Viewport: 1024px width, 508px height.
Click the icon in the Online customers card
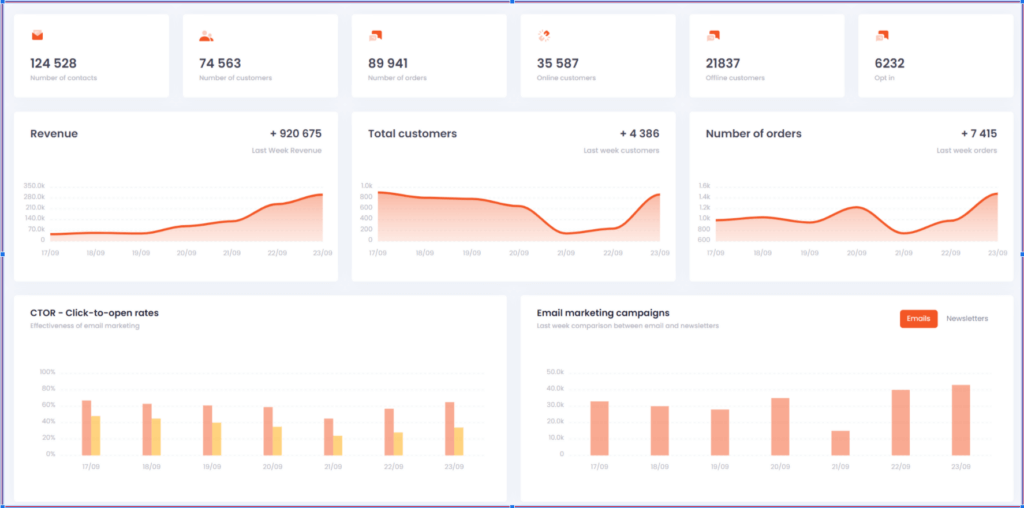coord(543,36)
